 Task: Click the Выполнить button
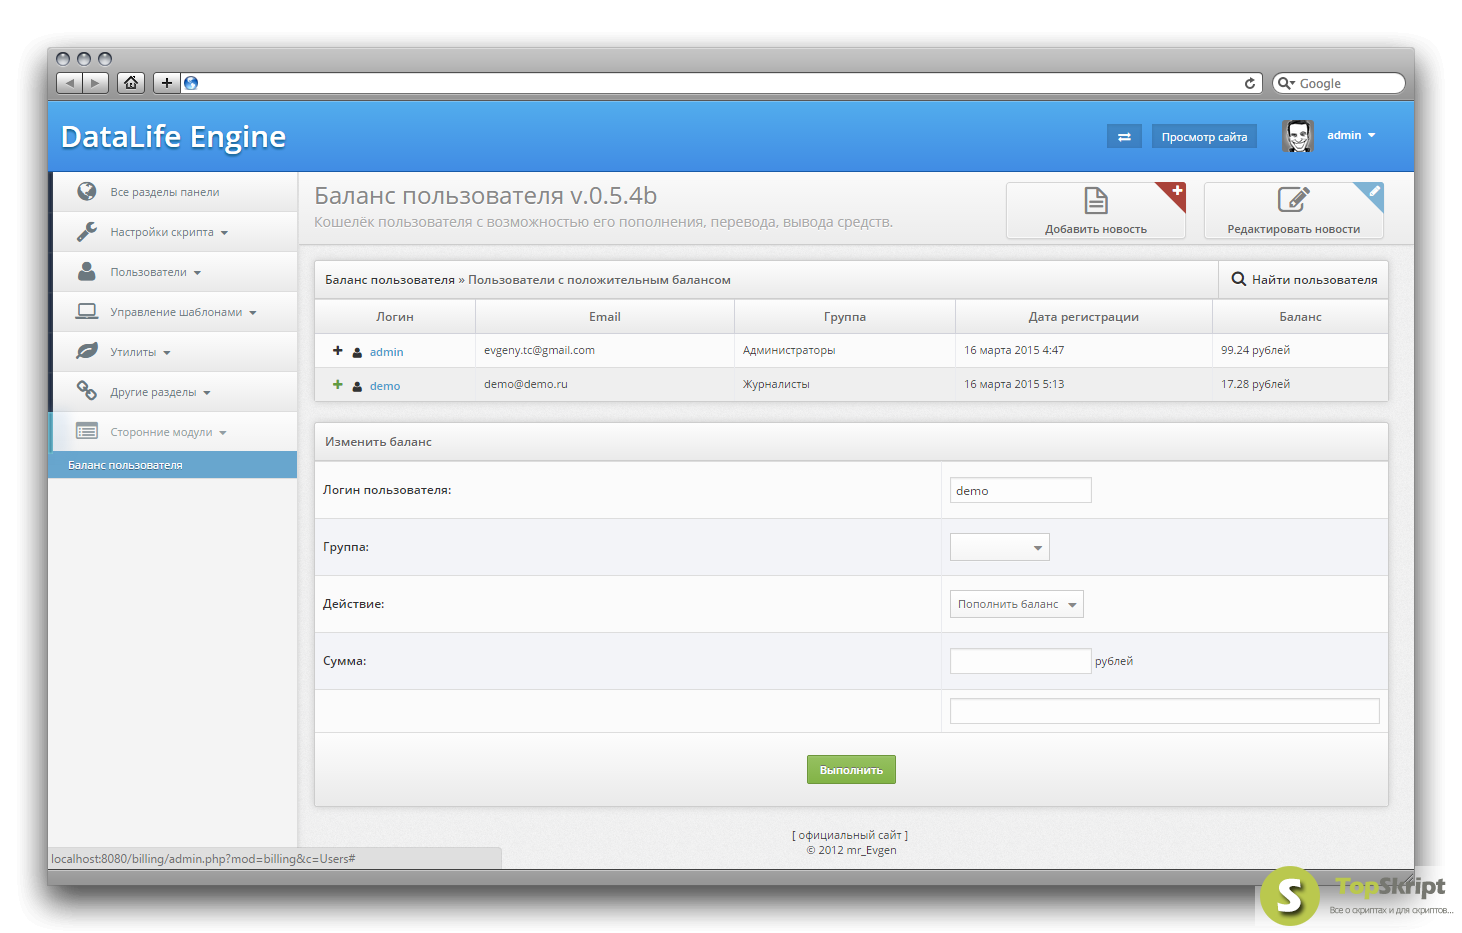pyautogui.click(x=851, y=770)
